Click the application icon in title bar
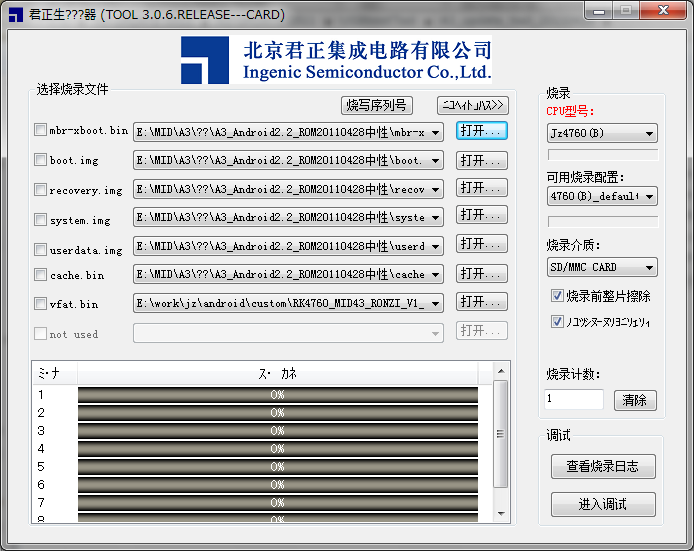The image size is (694, 551). click(x=15, y=15)
